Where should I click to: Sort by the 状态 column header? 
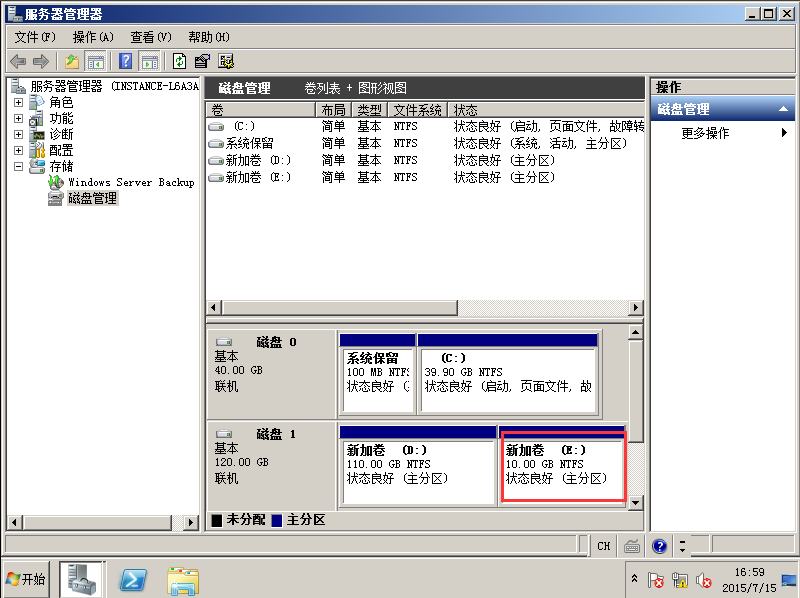[546, 110]
